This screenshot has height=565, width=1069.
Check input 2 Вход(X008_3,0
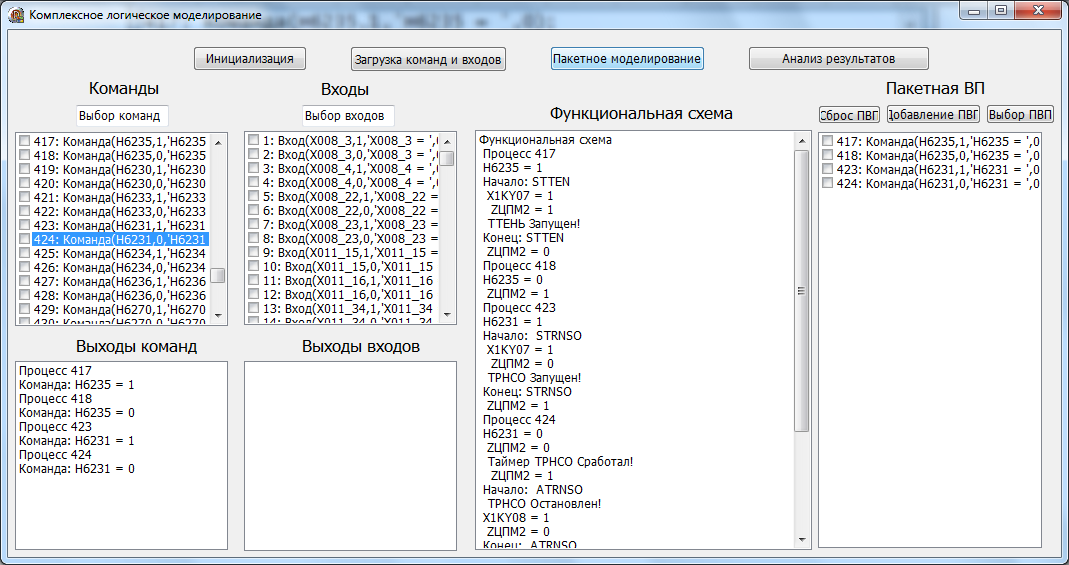click(x=254, y=154)
